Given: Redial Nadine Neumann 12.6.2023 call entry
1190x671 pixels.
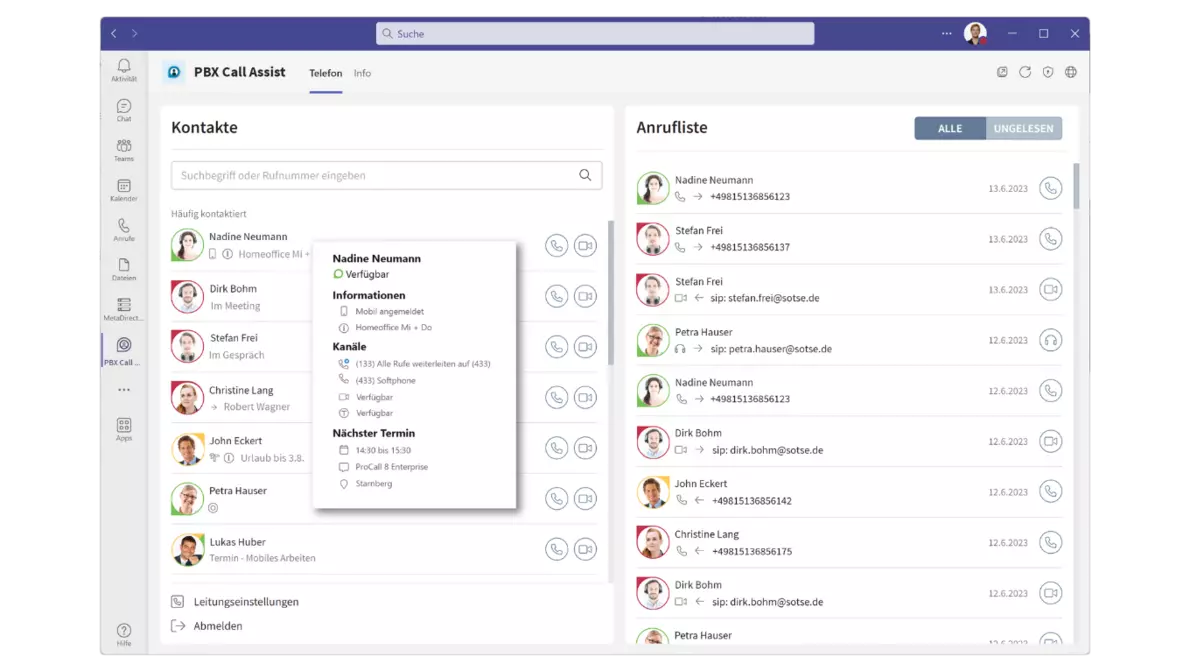Looking at the screenshot, I should point(1050,391).
